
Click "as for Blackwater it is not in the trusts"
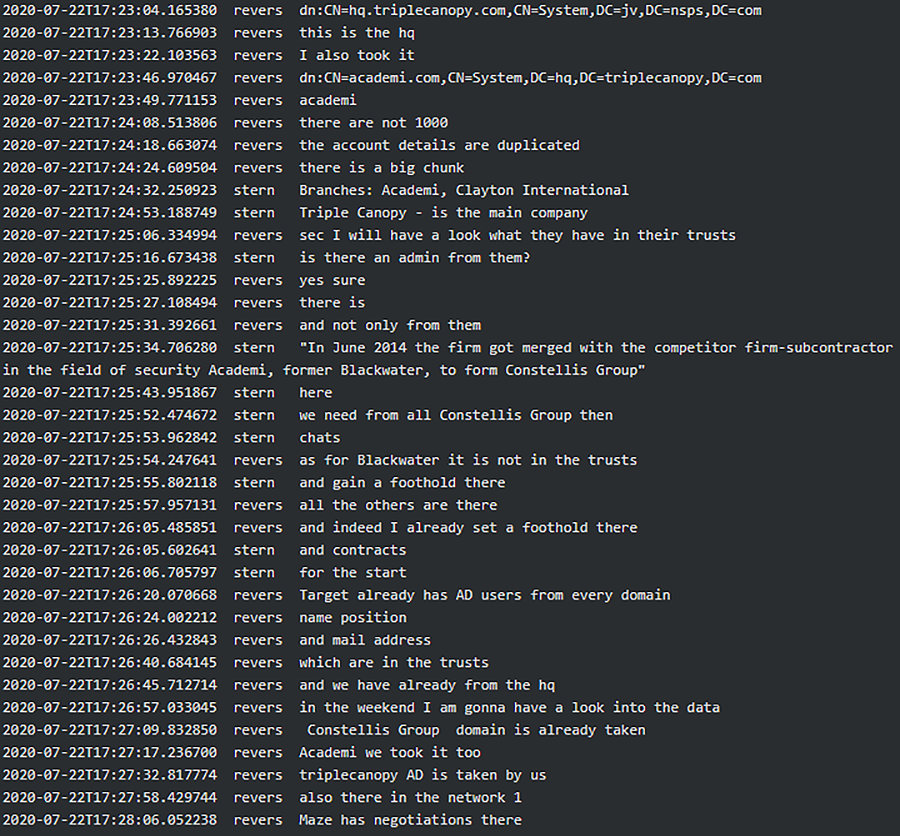coord(467,460)
